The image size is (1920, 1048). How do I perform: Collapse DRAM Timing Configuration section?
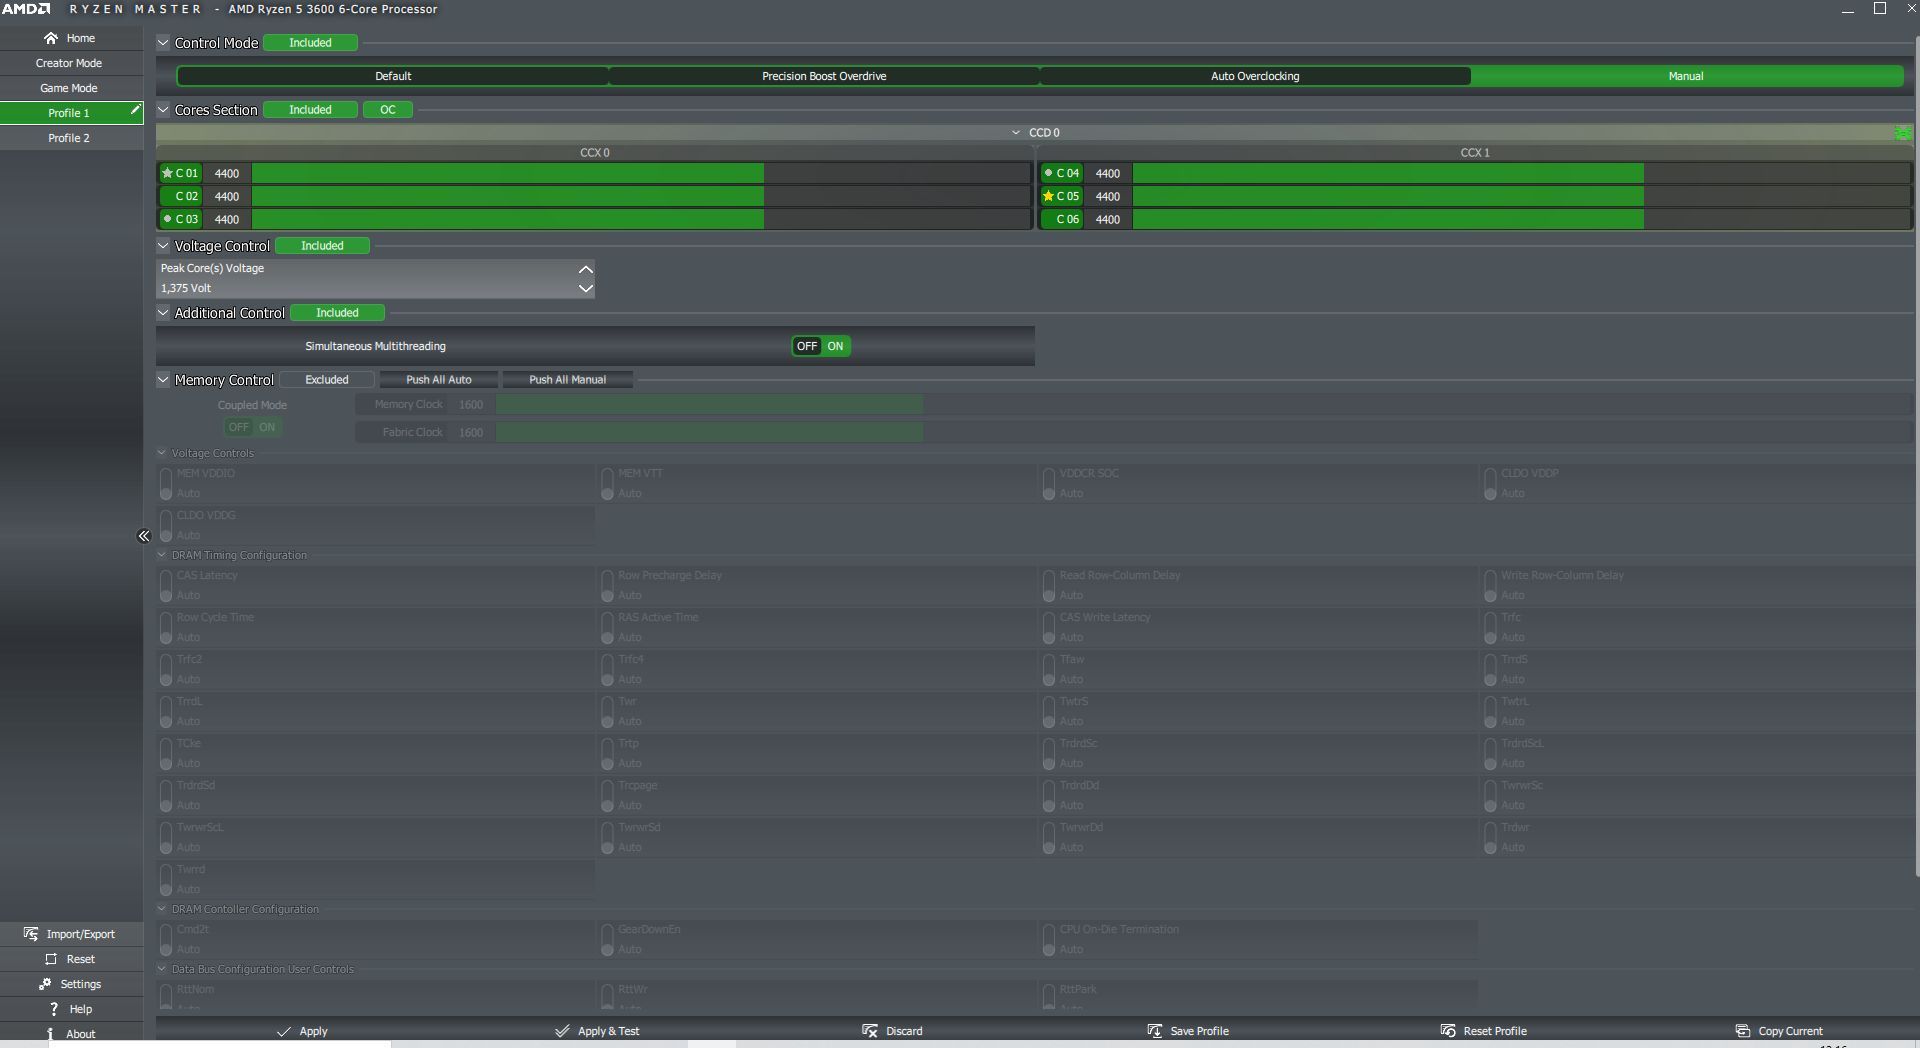(162, 555)
